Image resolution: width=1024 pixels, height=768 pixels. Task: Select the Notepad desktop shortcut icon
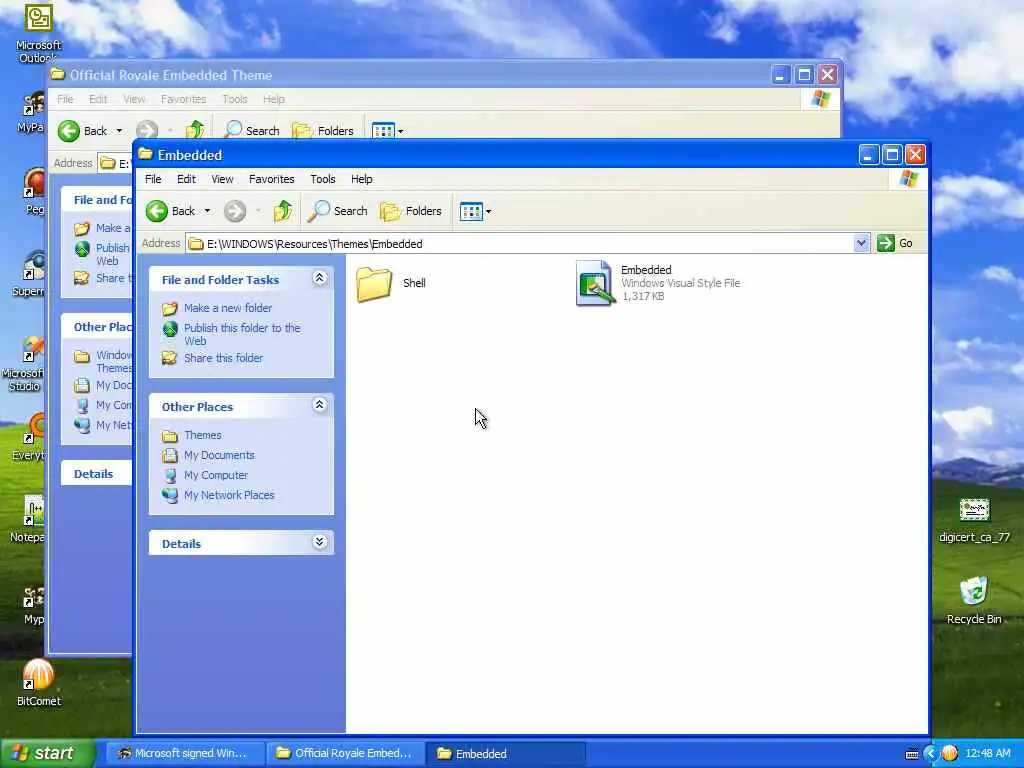pyautogui.click(x=34, y=511)
